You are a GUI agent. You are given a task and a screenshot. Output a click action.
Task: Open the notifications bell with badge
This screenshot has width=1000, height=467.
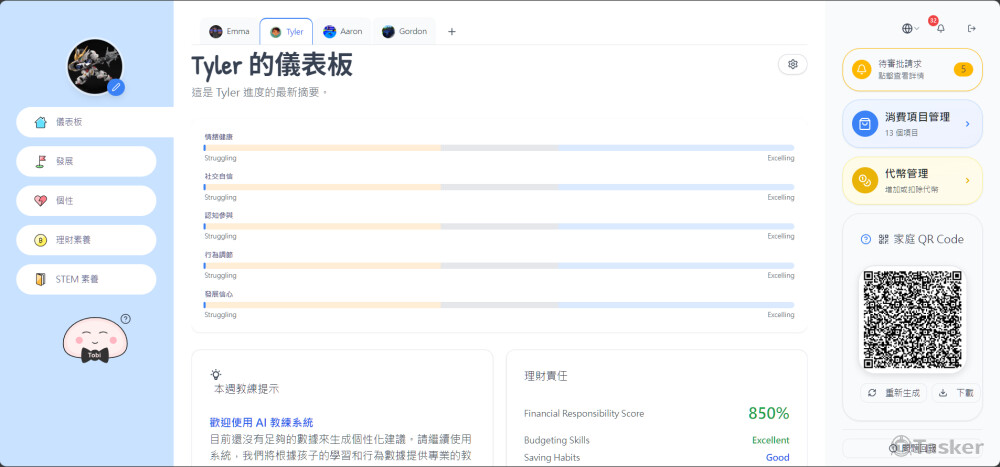tap(940, 29)
